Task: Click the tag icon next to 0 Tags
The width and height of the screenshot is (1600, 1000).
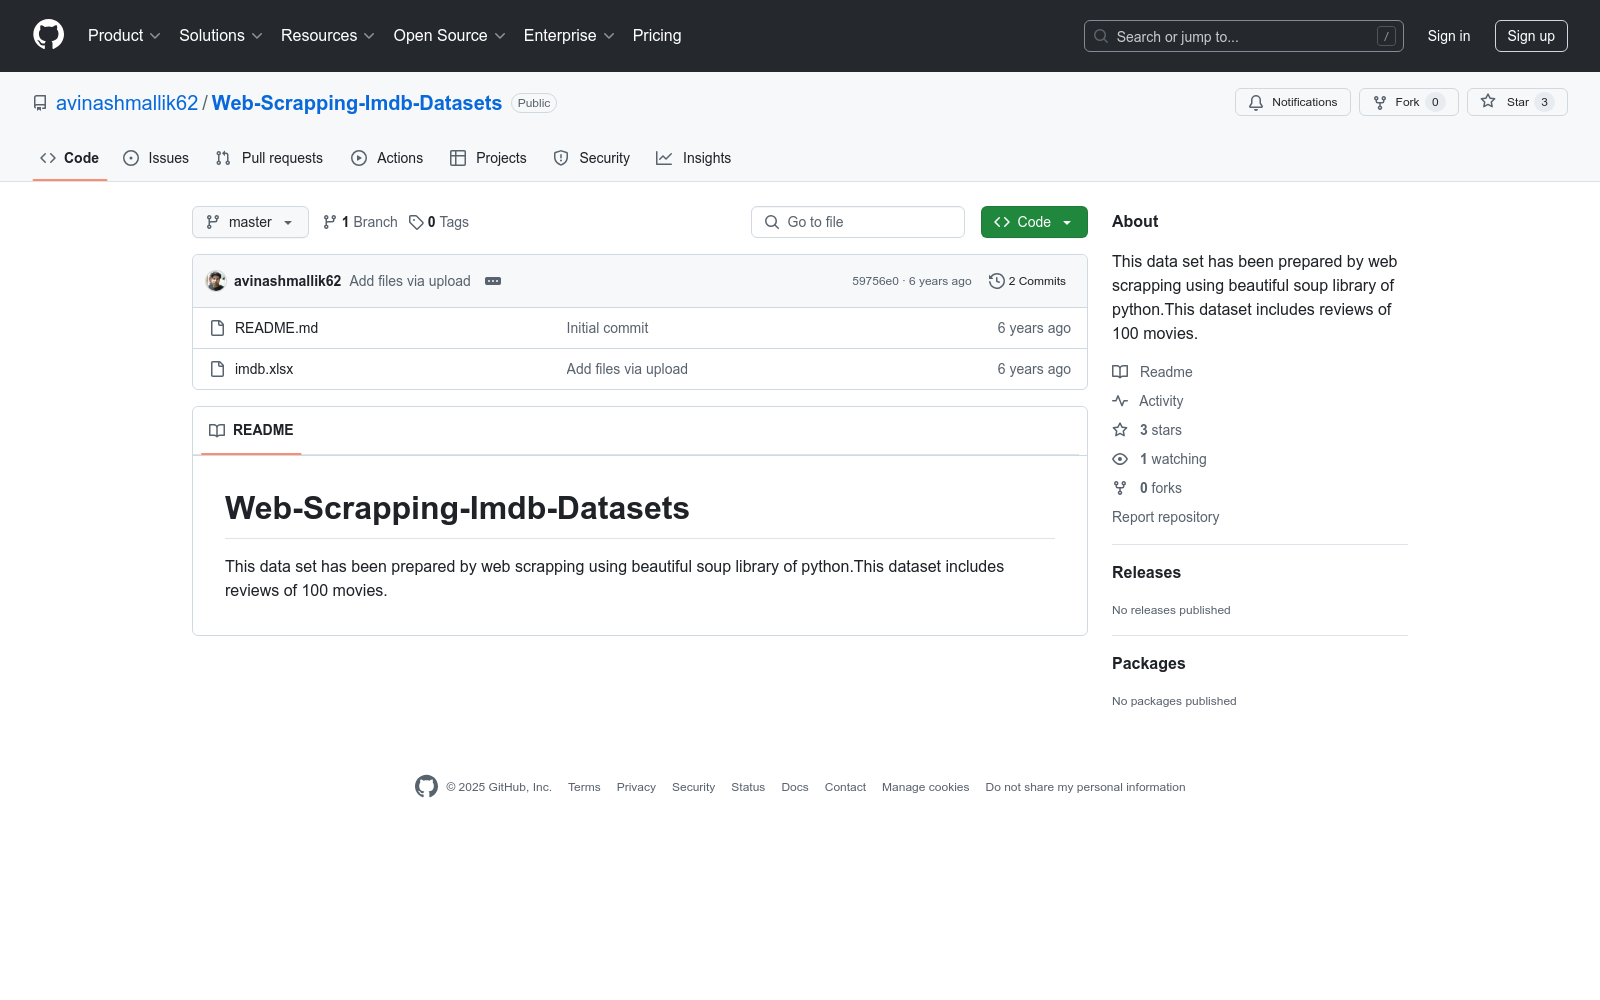Action: pos(416,222)
